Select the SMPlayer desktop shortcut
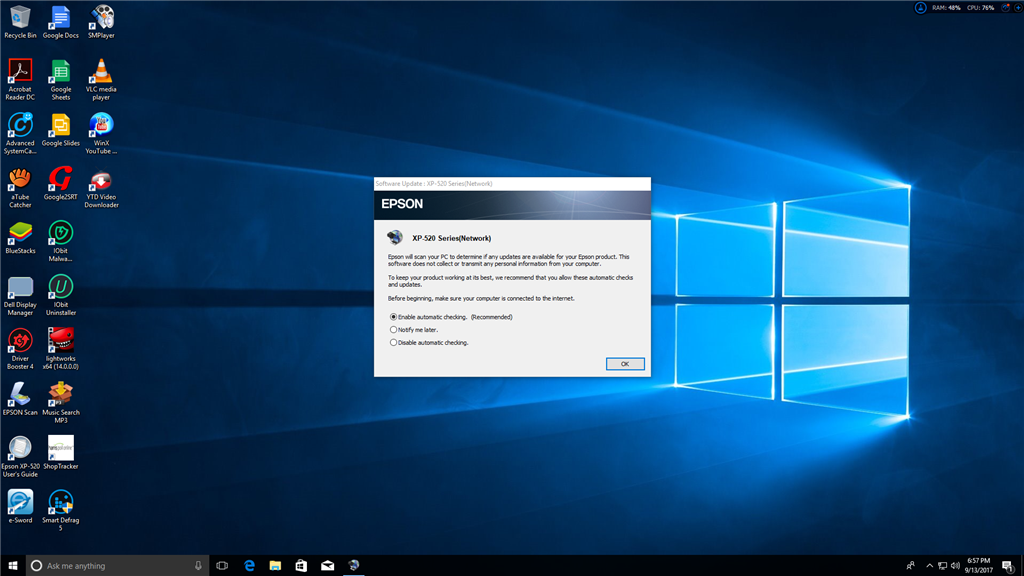 (101, 22)
